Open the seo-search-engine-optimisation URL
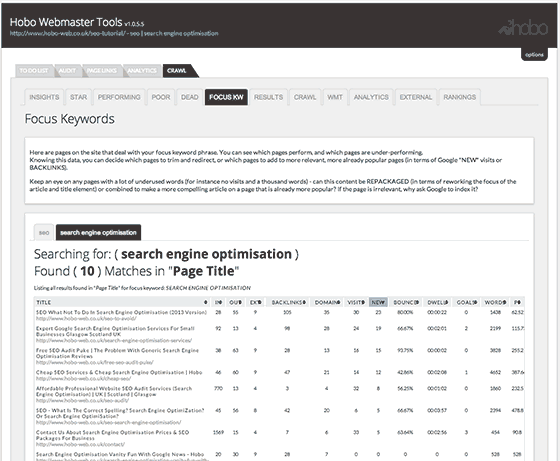The image size is (560, 461). [109, 422]
